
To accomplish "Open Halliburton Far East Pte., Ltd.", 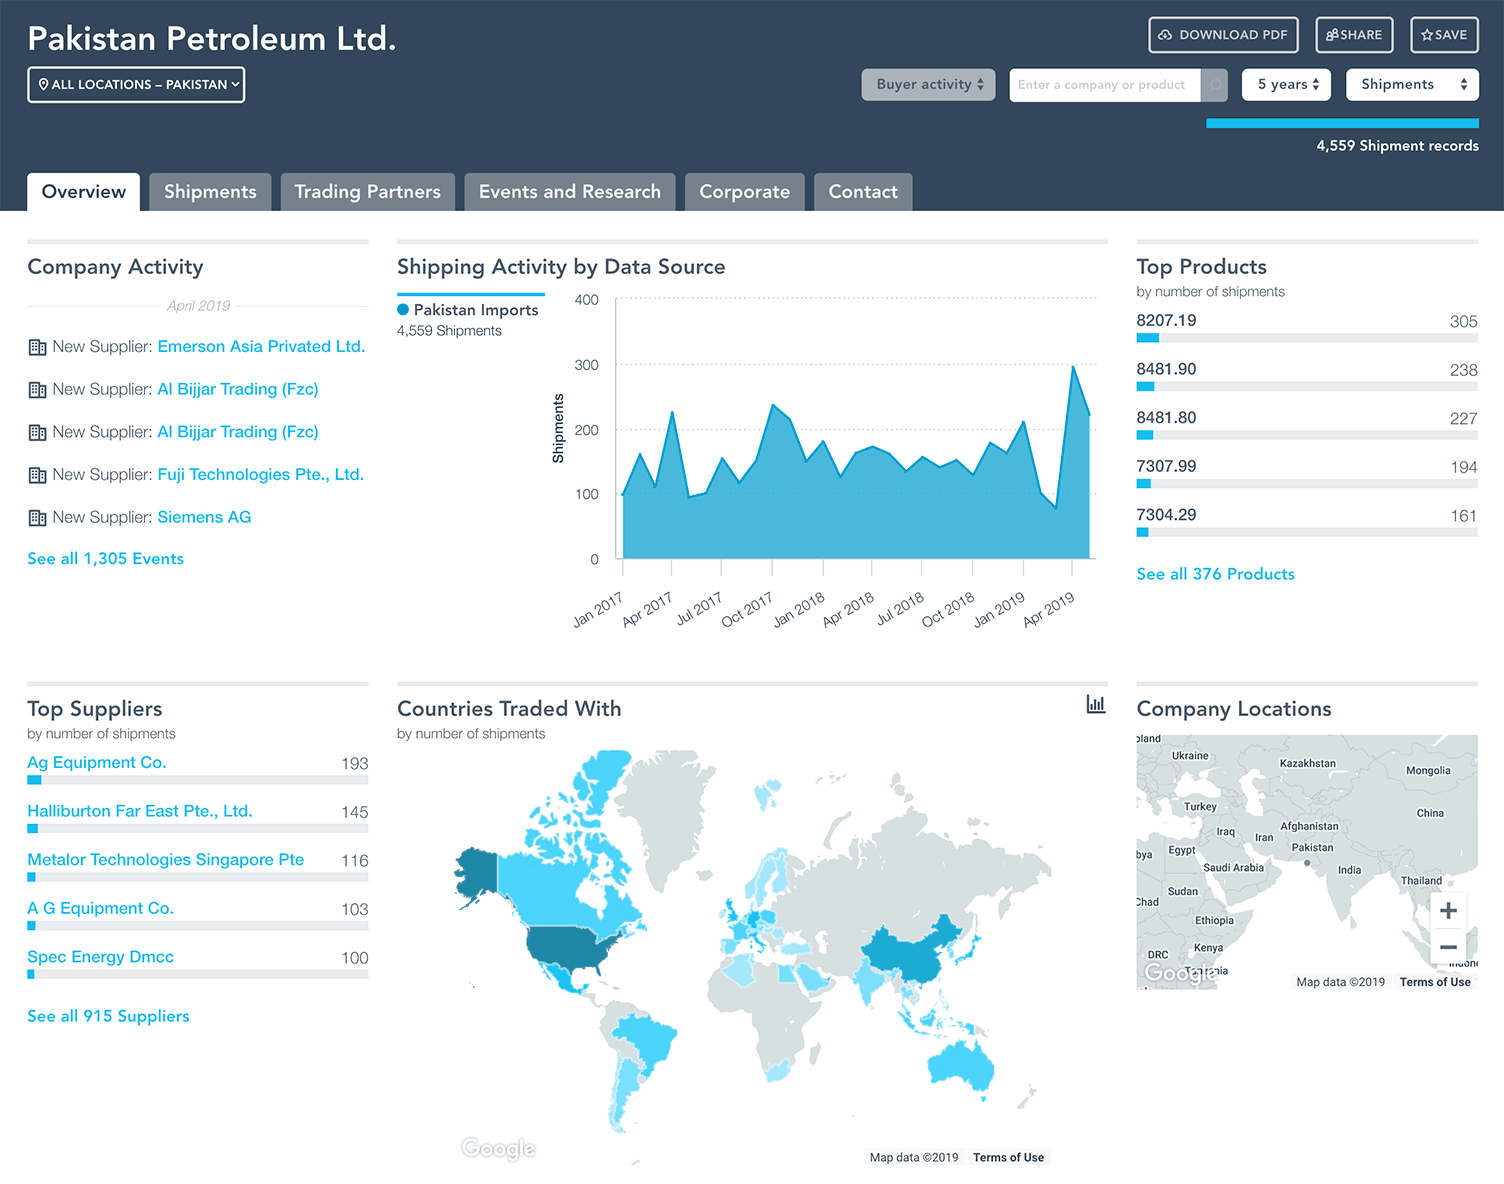I will (140, 812).
